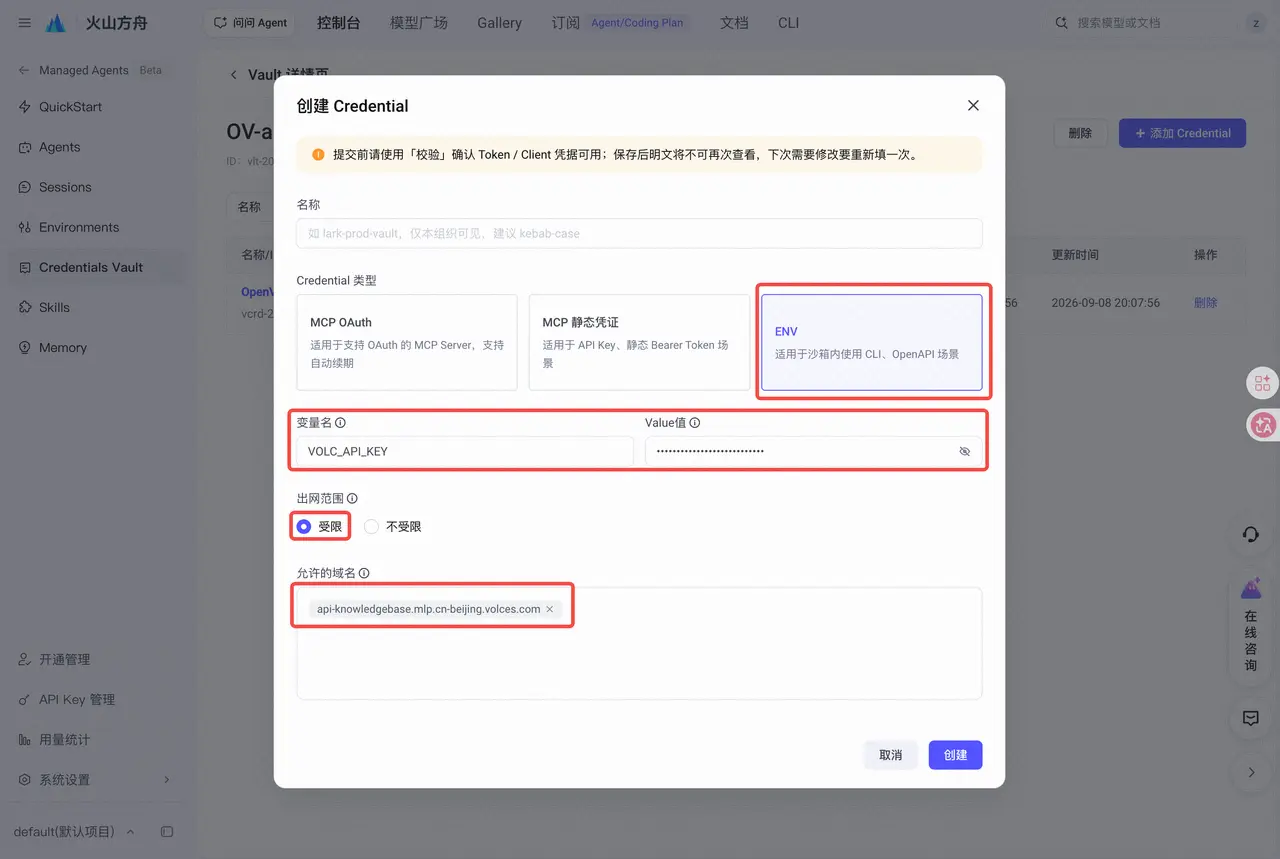Go back via Managed Agents arrow
1280x859 pixels.
(24, 71)
